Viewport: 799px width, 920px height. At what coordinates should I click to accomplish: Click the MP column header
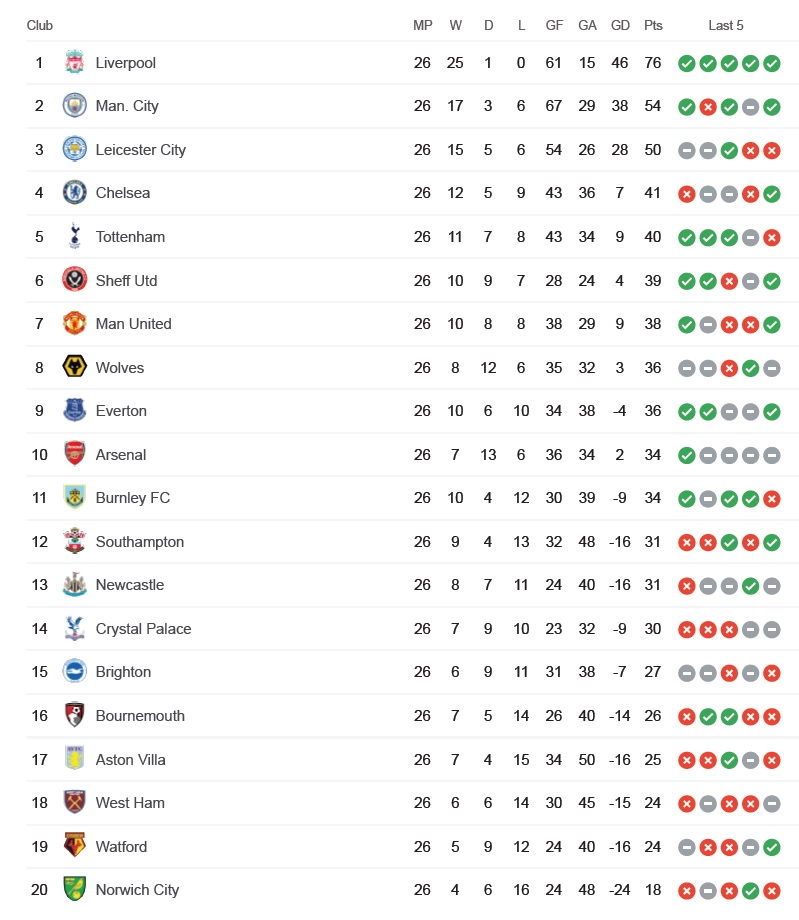click(x=422, y=25)
